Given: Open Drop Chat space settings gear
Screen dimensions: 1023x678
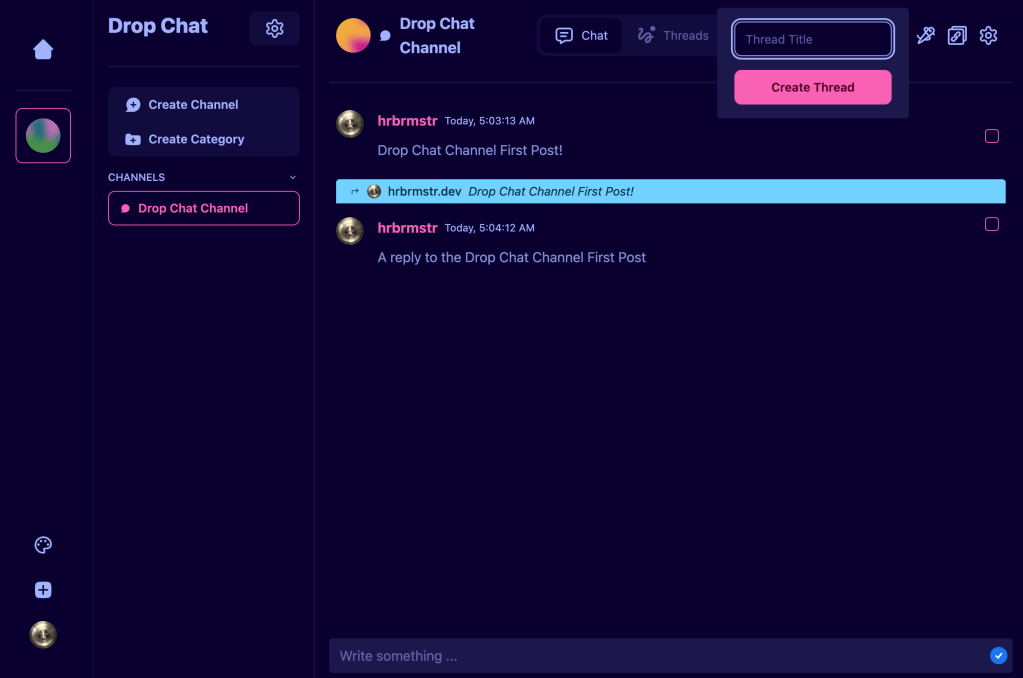Looking at the screenshot, I should 274,29.
